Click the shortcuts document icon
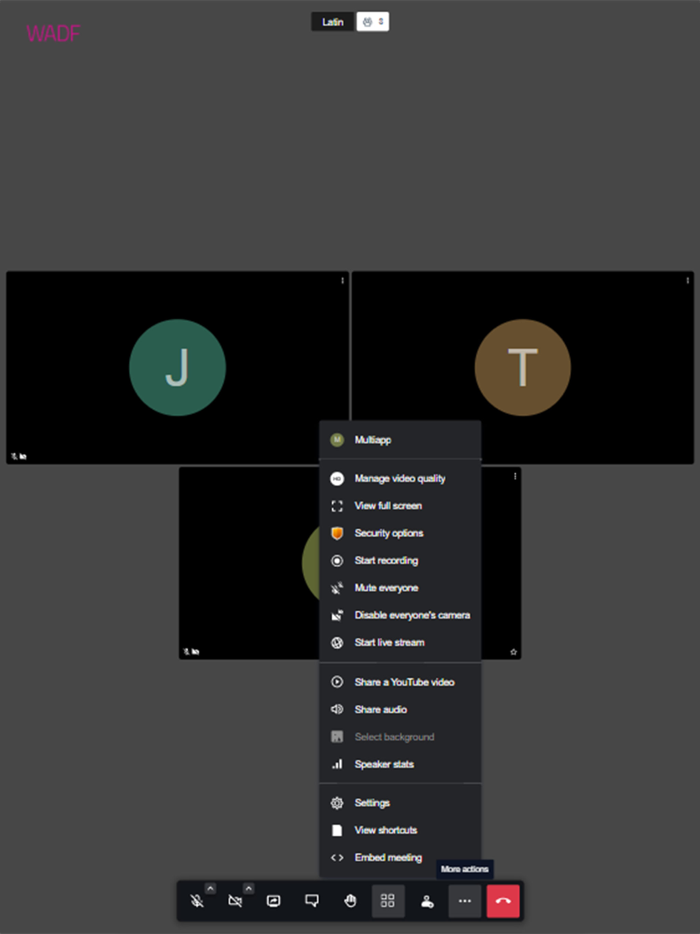This screenshot has height=934, width=700. pos(337,830)
